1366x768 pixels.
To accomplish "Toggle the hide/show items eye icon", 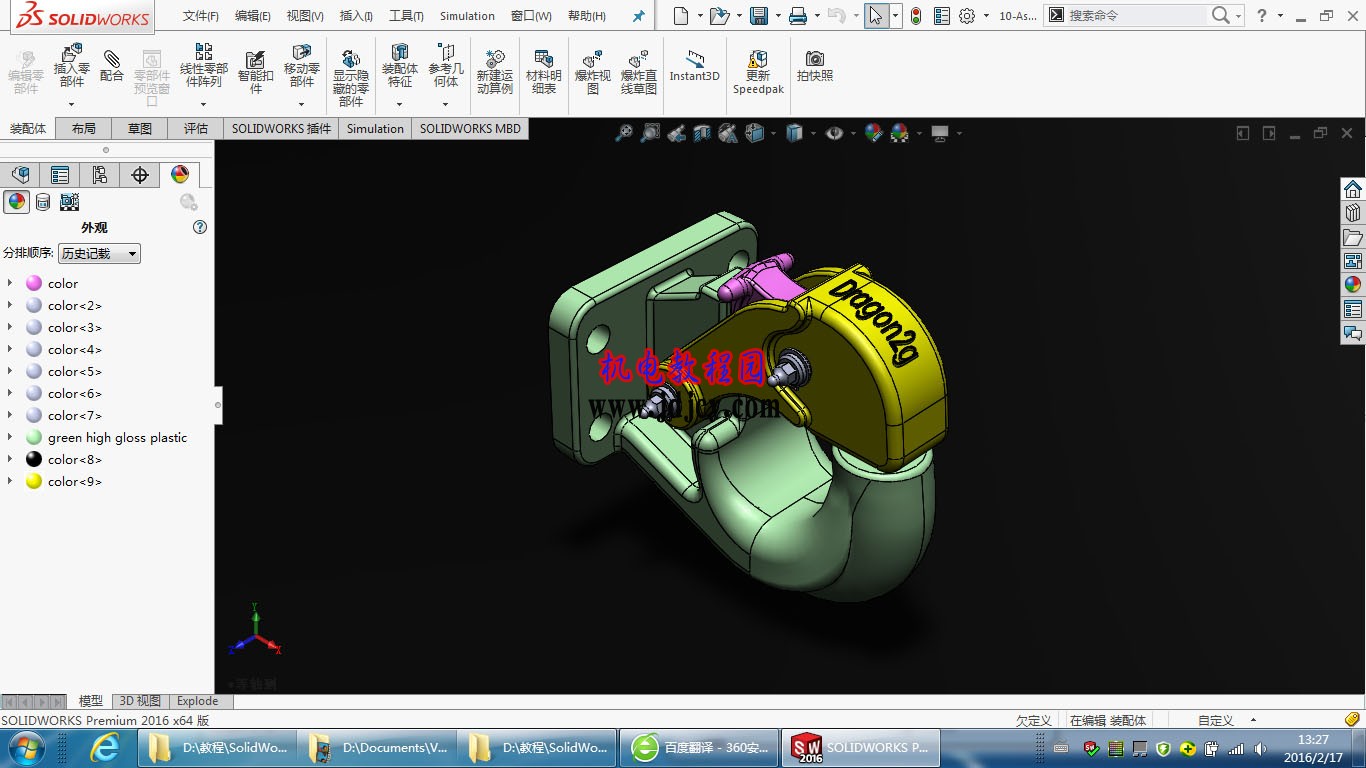I will 834,132.
